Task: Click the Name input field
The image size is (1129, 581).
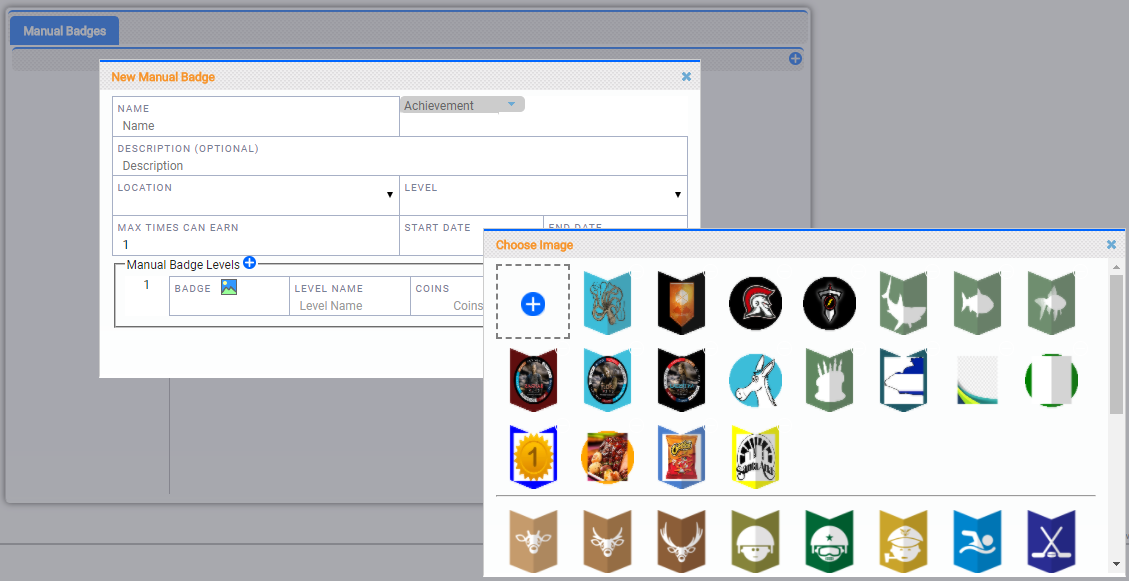Action: (257, 126)
